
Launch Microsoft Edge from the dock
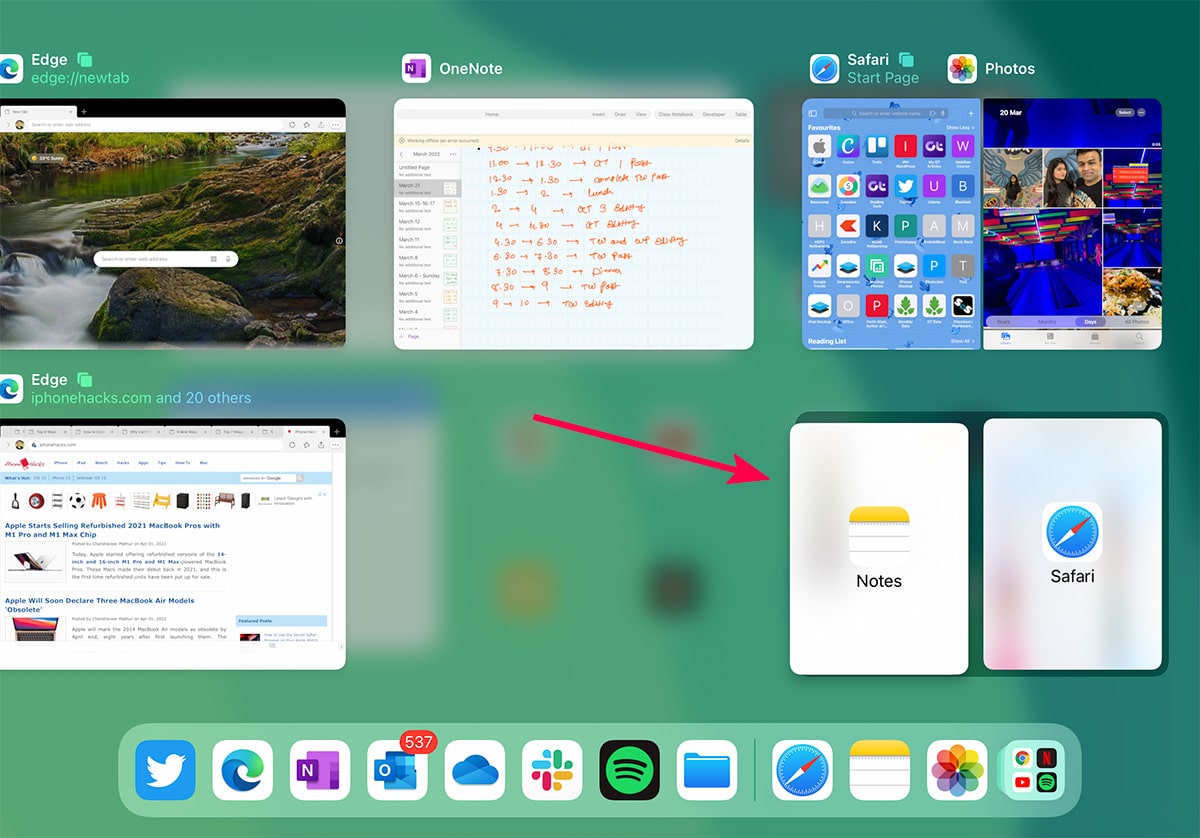(243, 770)
